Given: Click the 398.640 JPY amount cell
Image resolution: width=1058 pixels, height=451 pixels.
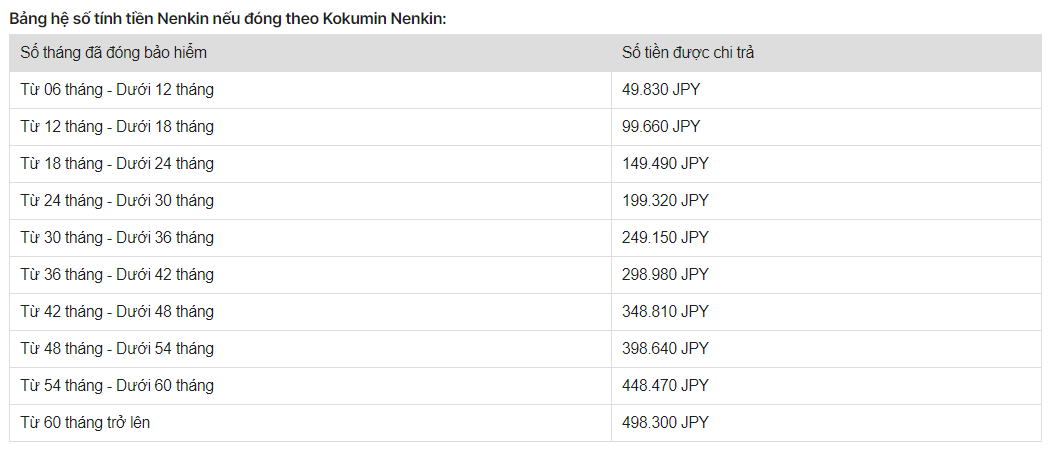Looking at the screenshot, I should [827, 349].
